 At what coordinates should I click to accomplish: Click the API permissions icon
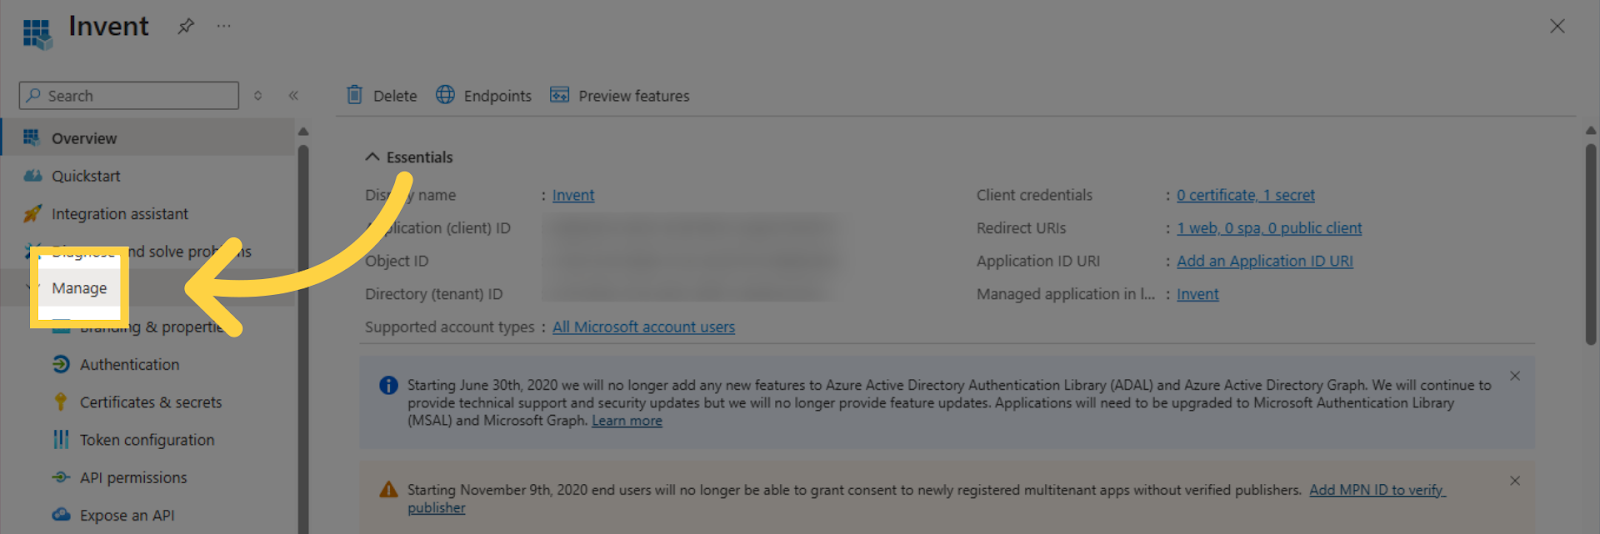click(x=61, y=477)
